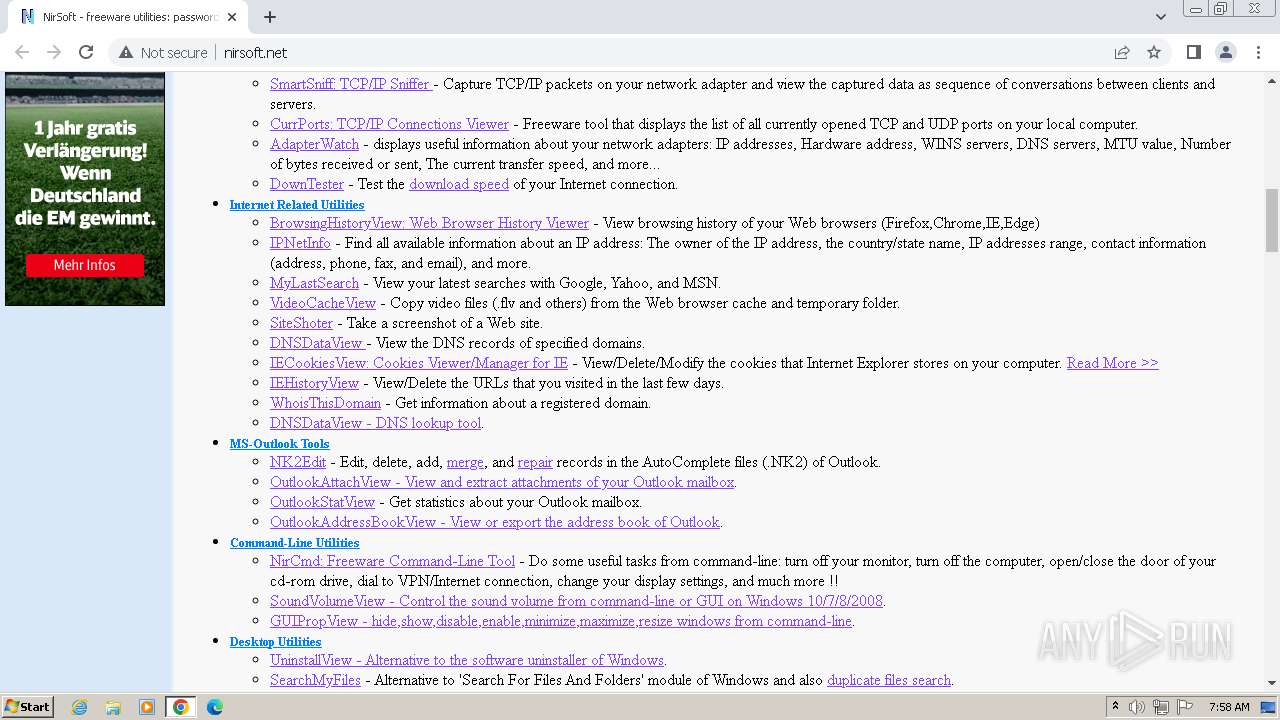1280x720 pixels.
Task: Select the NirSoft freeware utilities tab
Action: pos(128,17)
